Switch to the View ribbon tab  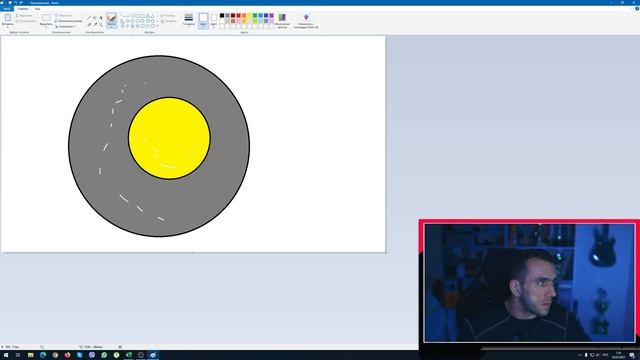[37, 9]
